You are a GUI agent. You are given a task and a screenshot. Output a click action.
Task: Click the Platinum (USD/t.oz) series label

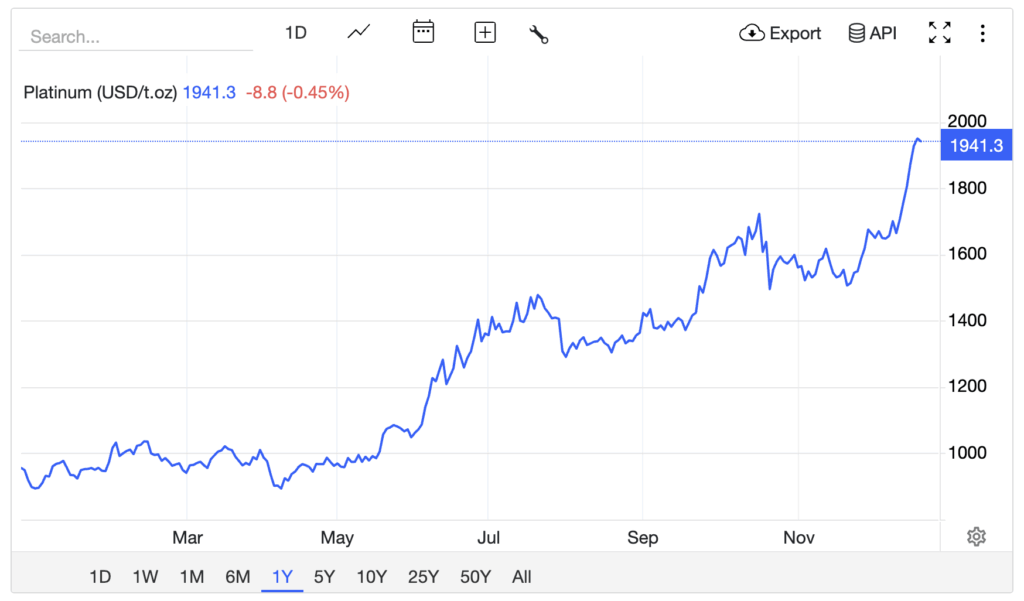click(x=100, y=93)
